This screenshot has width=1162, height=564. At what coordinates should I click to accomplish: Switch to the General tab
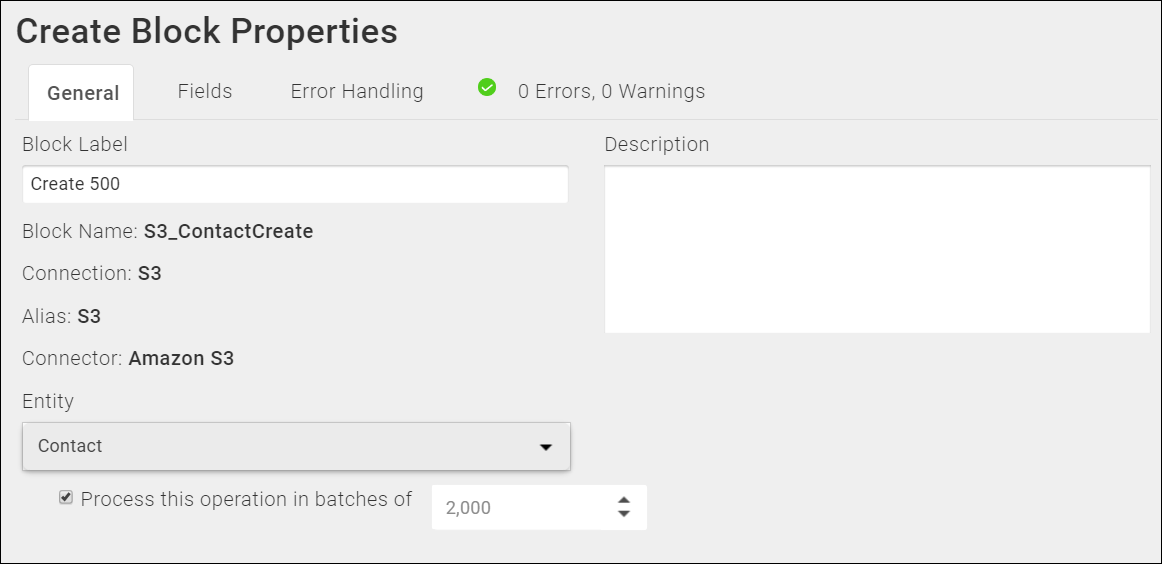point(82,93)
